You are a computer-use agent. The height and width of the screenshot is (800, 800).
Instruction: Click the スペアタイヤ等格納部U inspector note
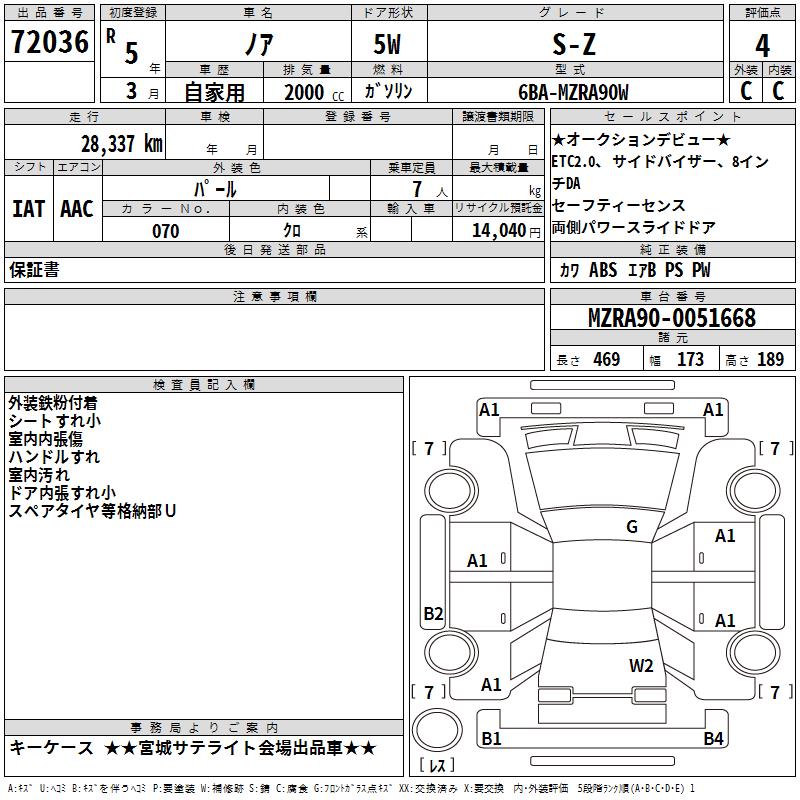(92, 511)
